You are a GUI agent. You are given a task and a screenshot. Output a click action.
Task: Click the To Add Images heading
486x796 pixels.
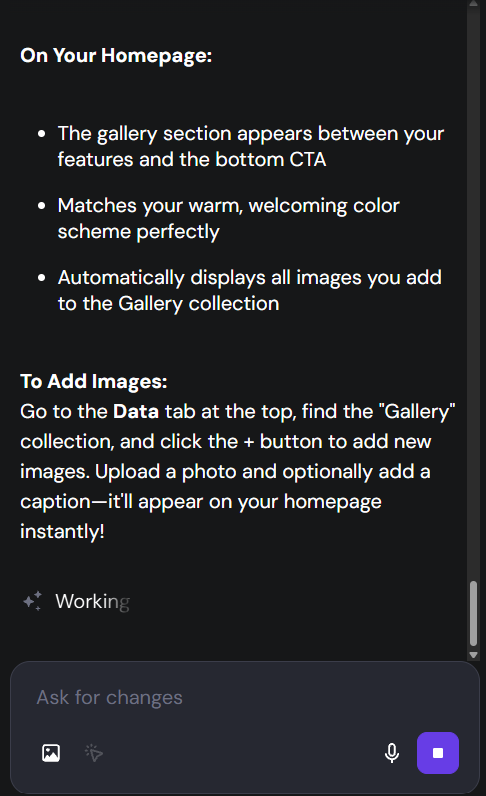tap(93, 381)
